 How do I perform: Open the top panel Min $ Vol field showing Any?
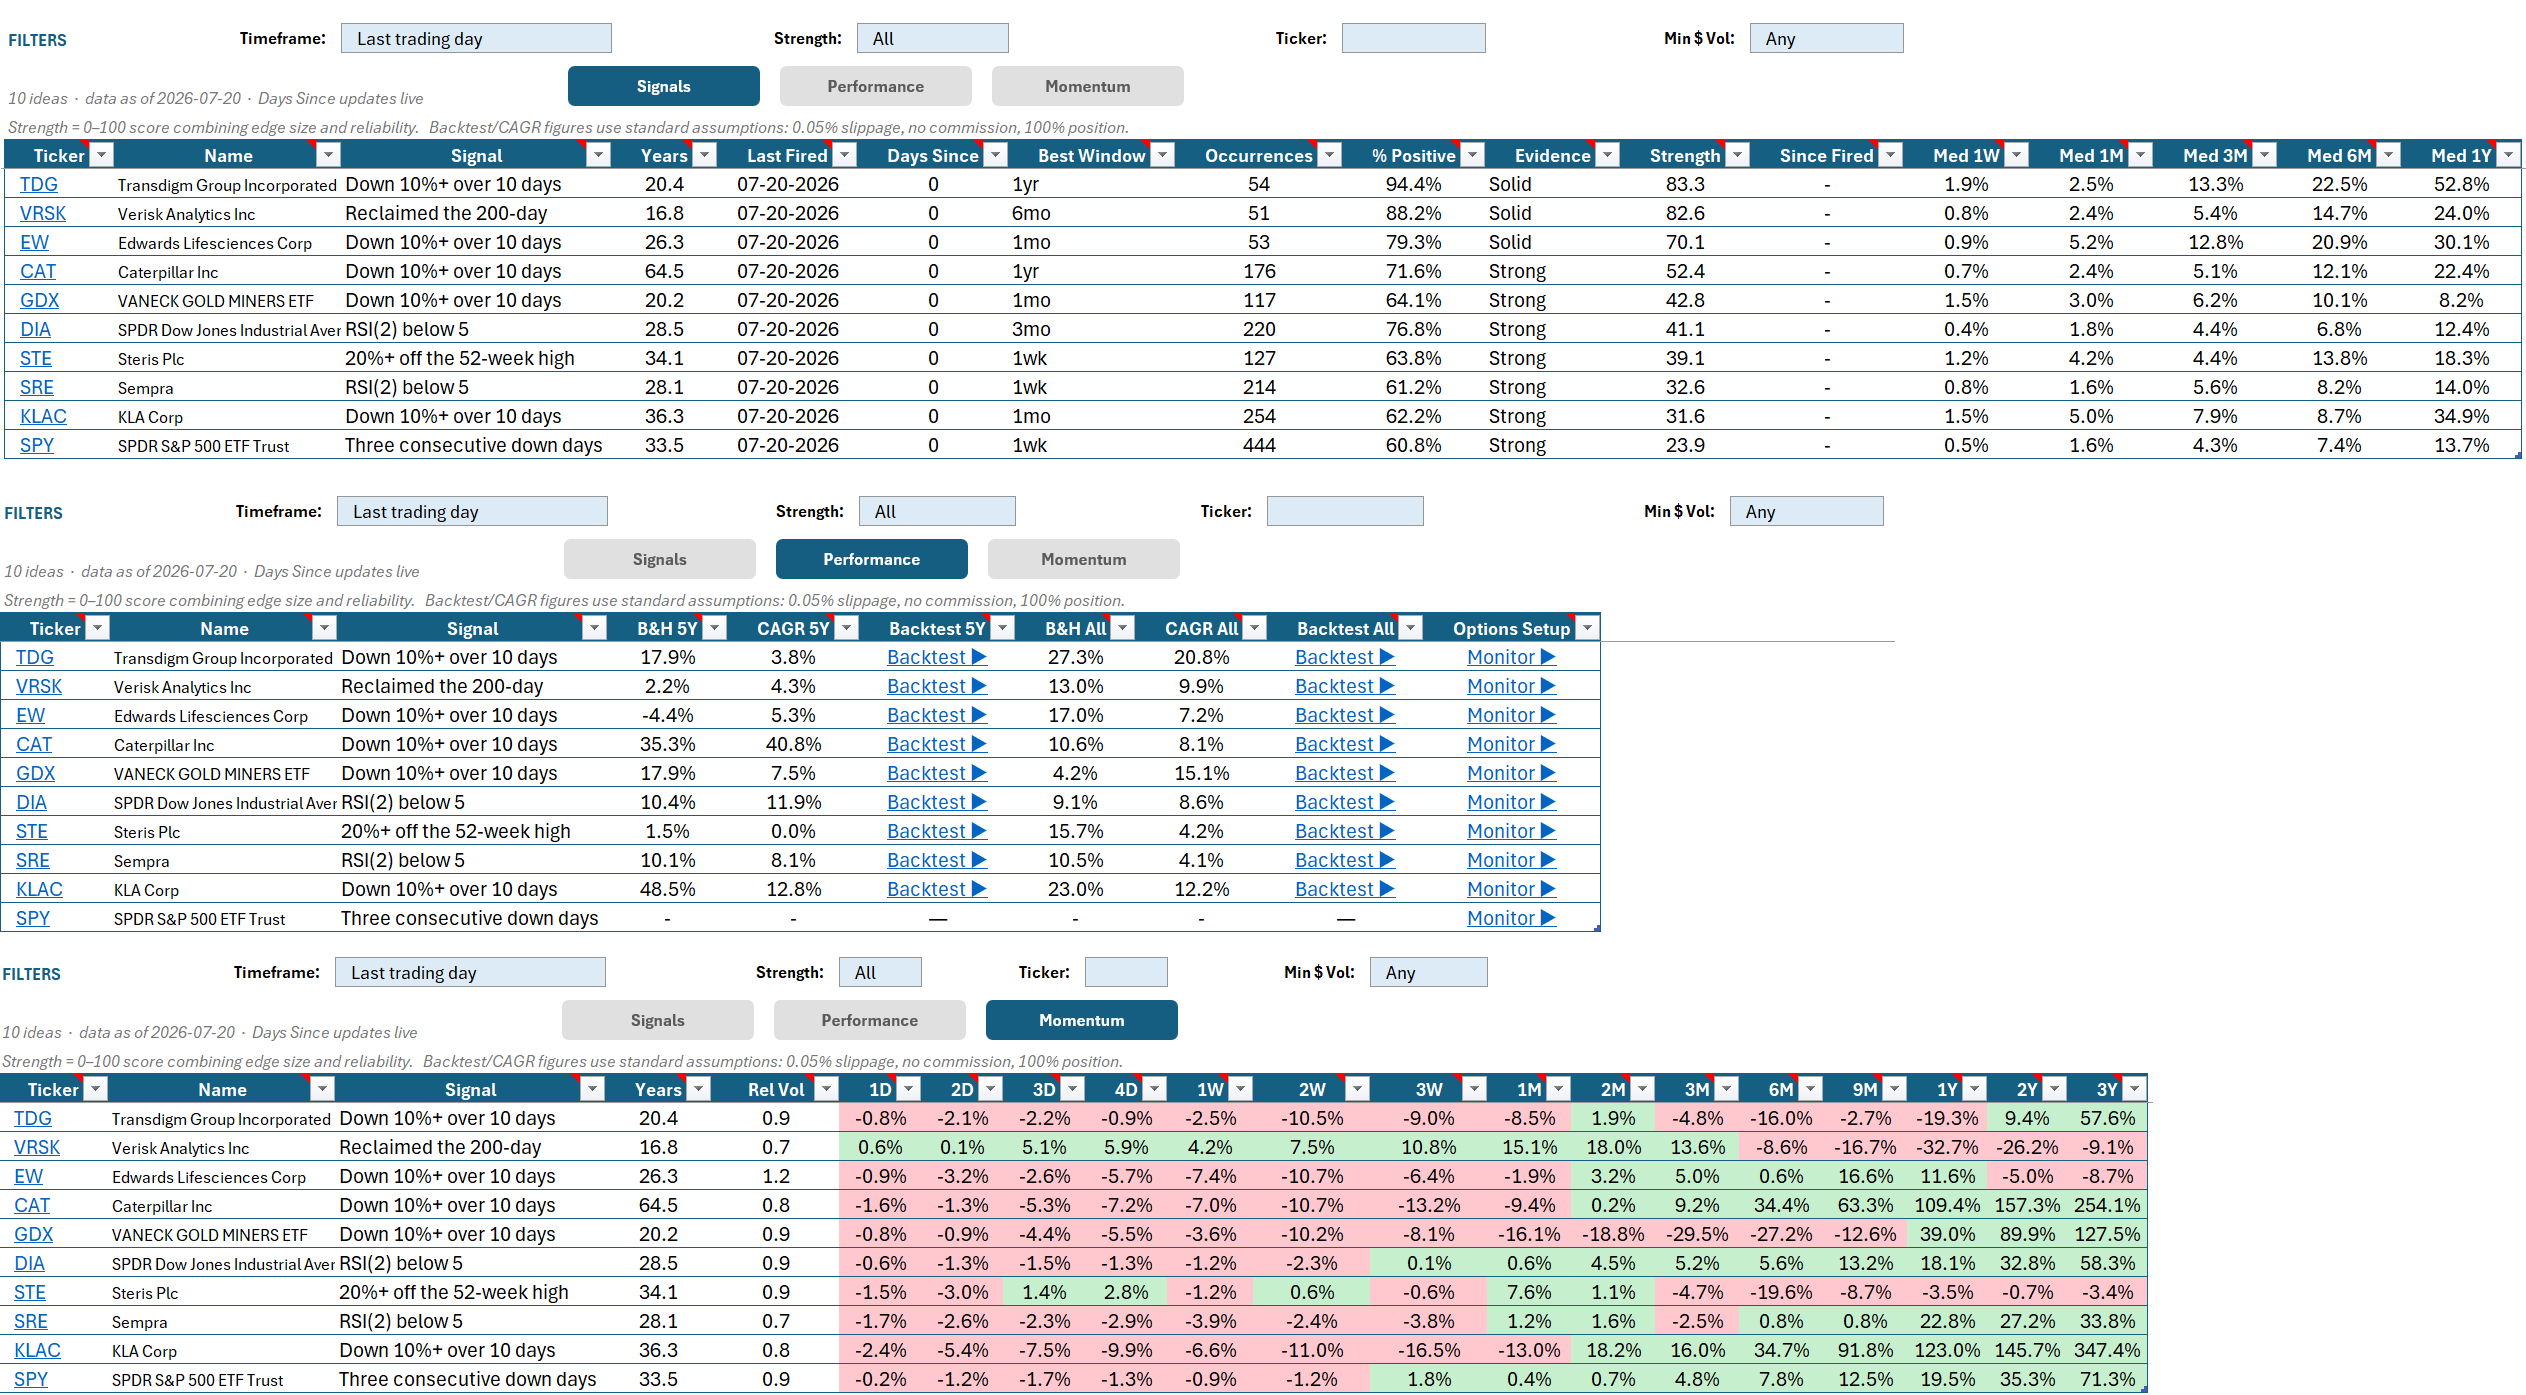pos(1826,39)
